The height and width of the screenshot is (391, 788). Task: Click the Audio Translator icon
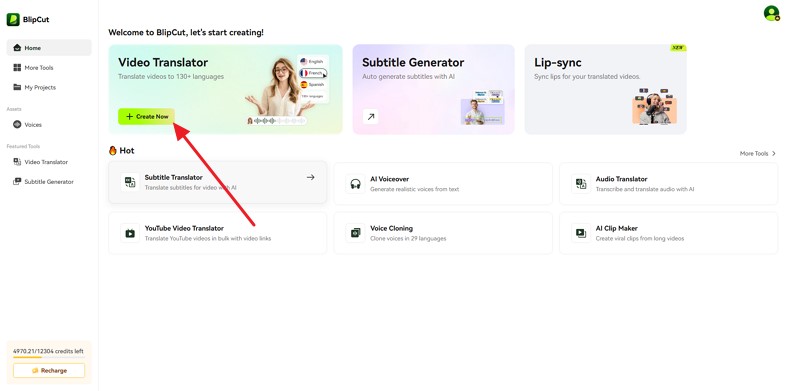581,183
